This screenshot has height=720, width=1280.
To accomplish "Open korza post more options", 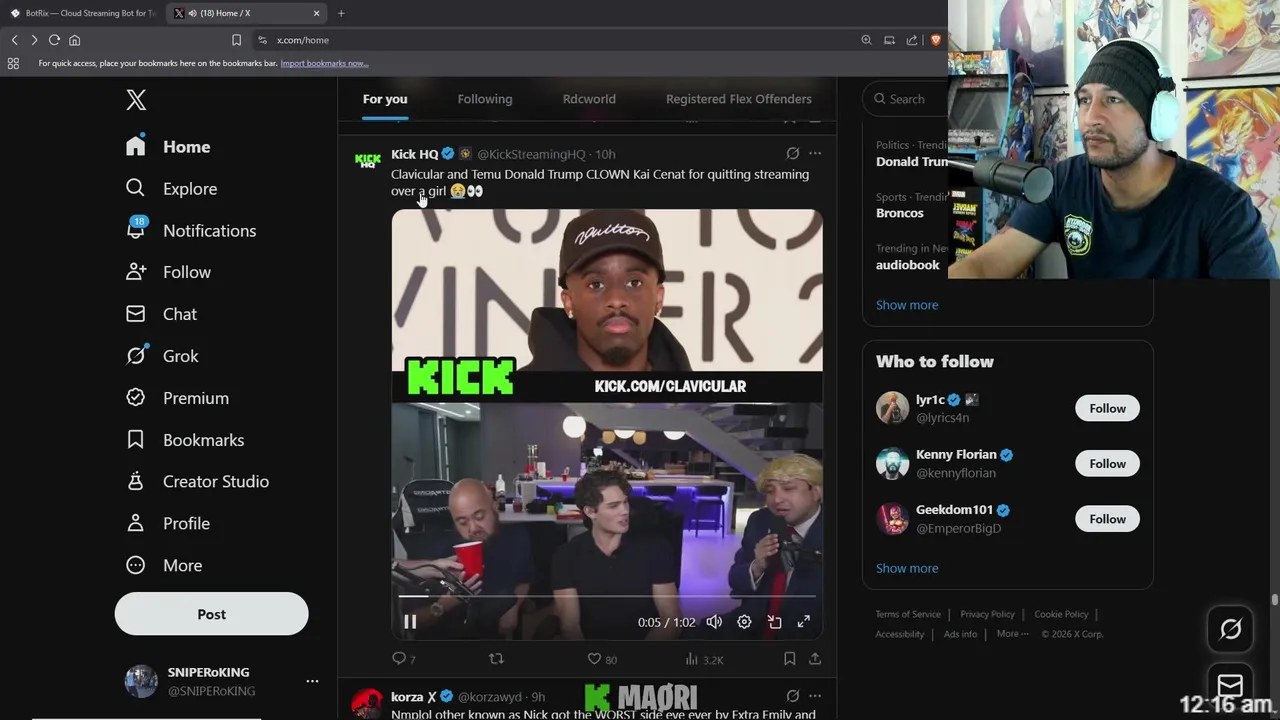I will click(x=815, y=696).
